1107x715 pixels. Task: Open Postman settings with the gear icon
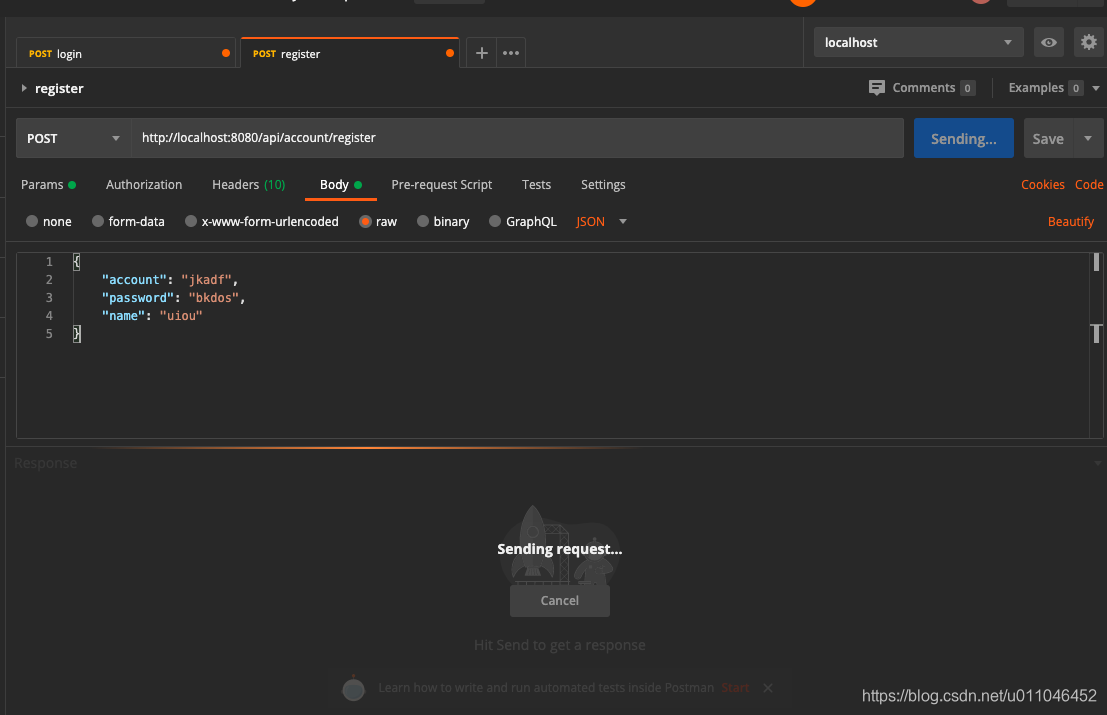point(1088,42)
